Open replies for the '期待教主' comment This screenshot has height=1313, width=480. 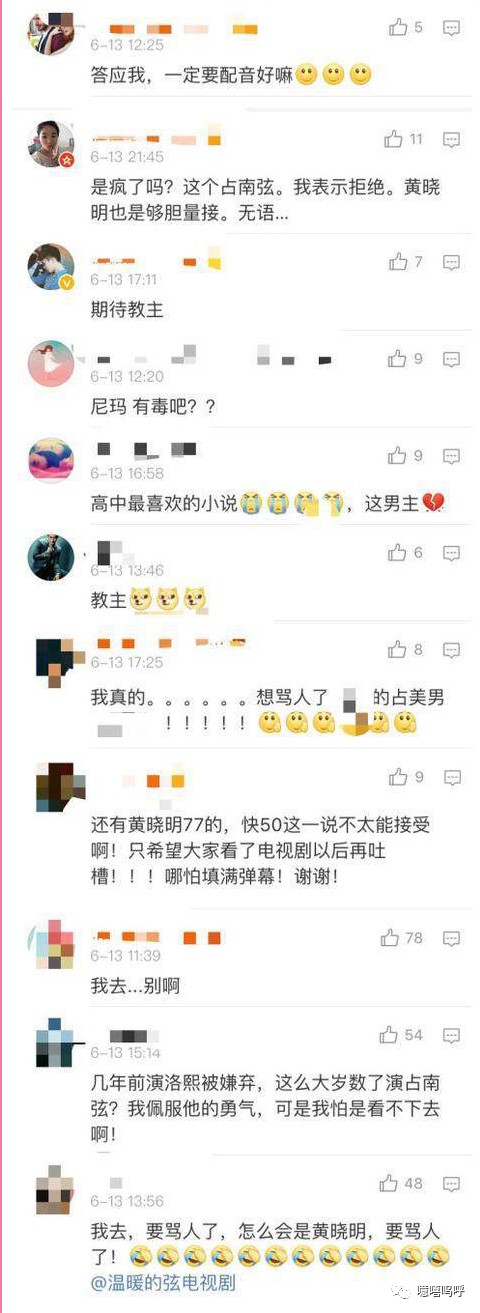tap(451, 262)
